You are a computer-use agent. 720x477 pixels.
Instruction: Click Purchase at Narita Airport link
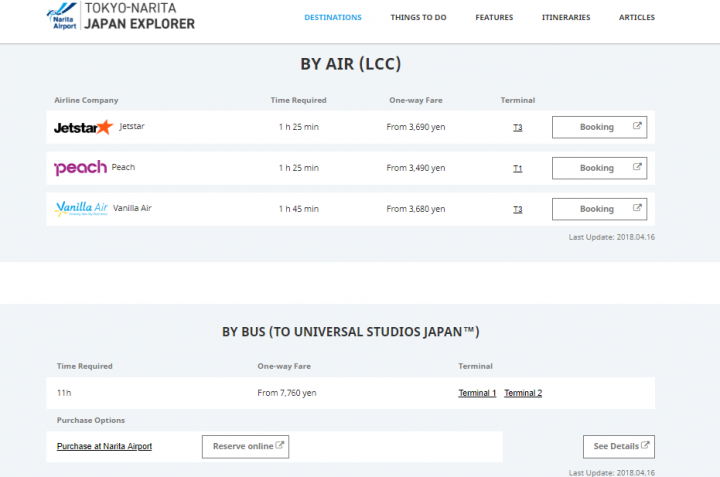click(x=104, y=446)
